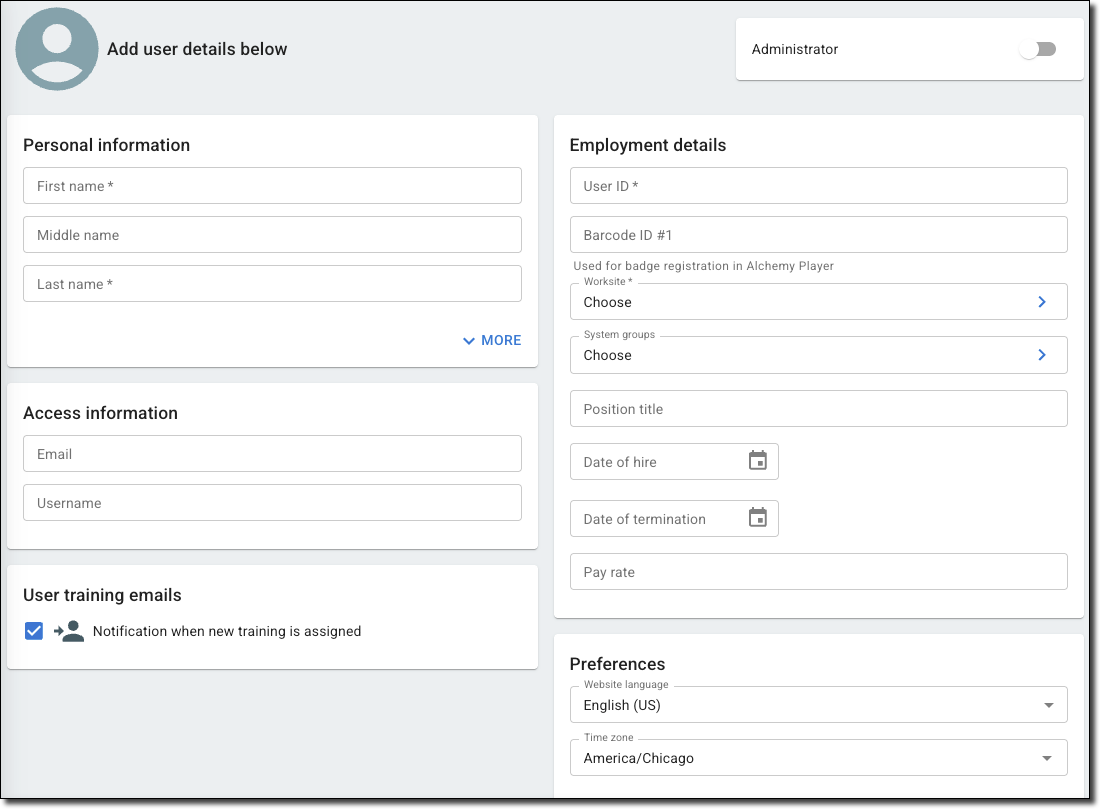Click the System groups chevron arrow
Screen dimensions: 1100x809
point(1041,355)
